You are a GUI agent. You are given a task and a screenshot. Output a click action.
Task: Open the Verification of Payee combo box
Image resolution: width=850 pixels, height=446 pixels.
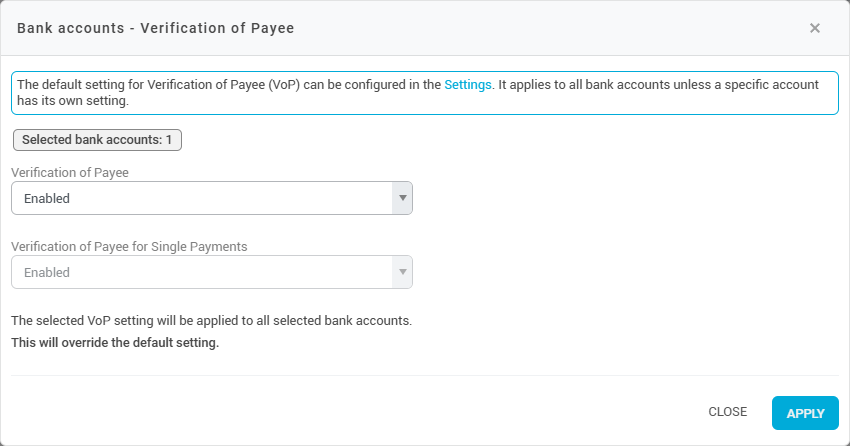[200, 198]
